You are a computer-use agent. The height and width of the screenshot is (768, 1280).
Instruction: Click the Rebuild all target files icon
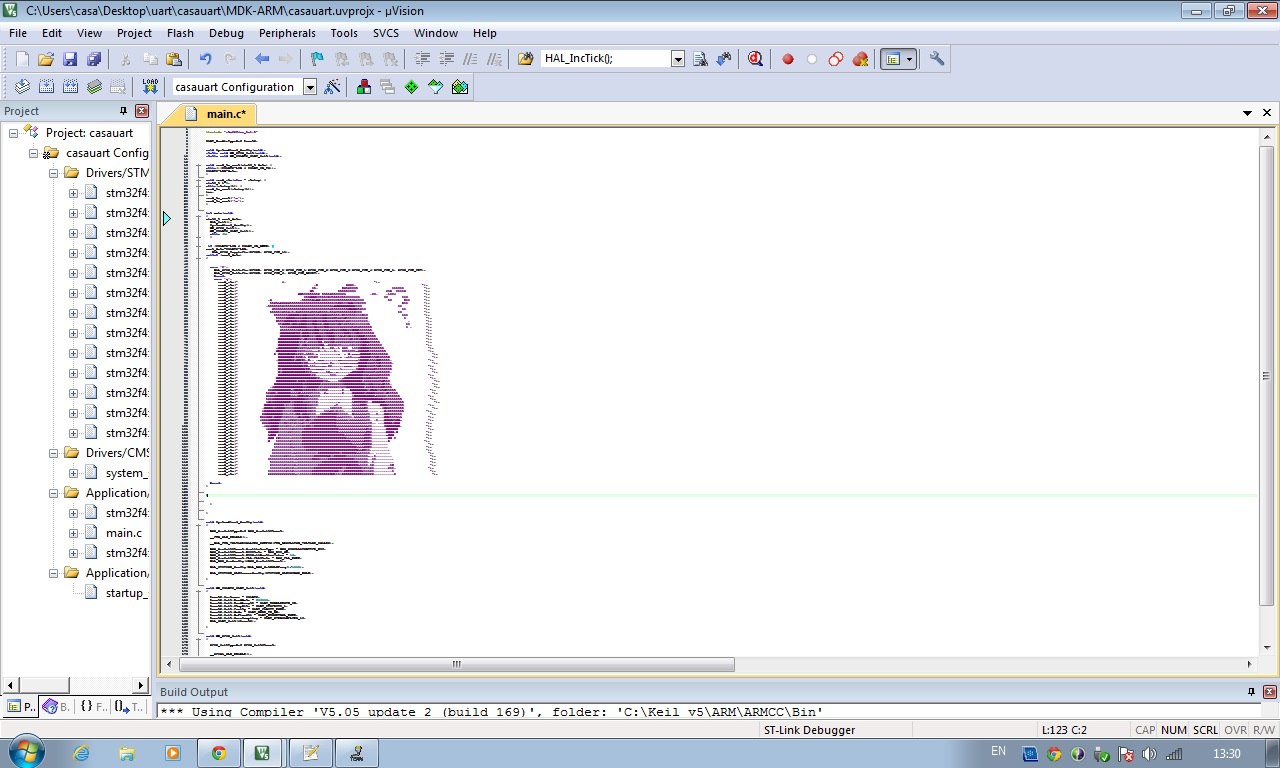click(70, 87)
